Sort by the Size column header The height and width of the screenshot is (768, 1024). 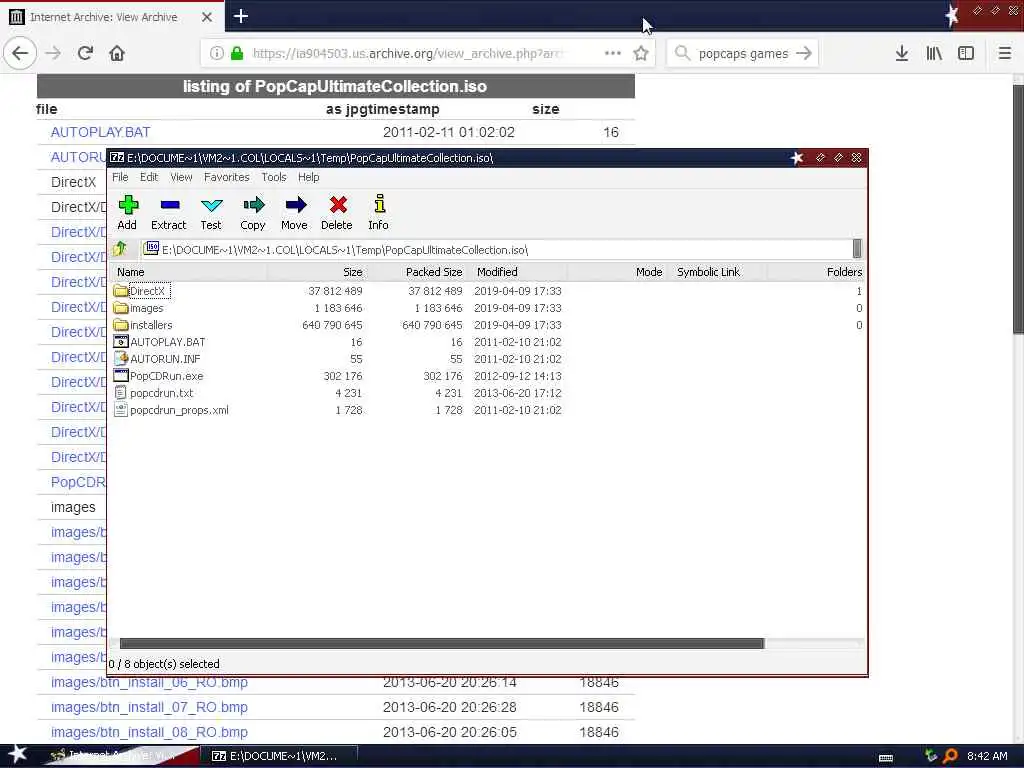pyautogui.click(x=316, y=272)
